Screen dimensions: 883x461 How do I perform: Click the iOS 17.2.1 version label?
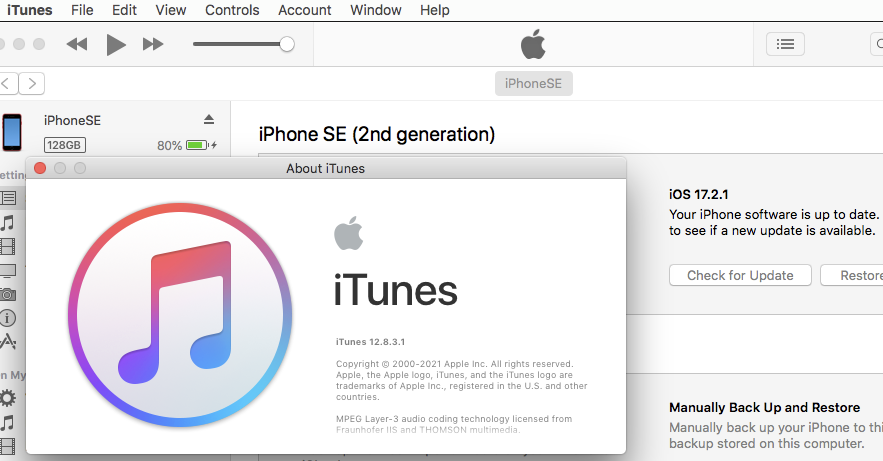tap(699, 195)
